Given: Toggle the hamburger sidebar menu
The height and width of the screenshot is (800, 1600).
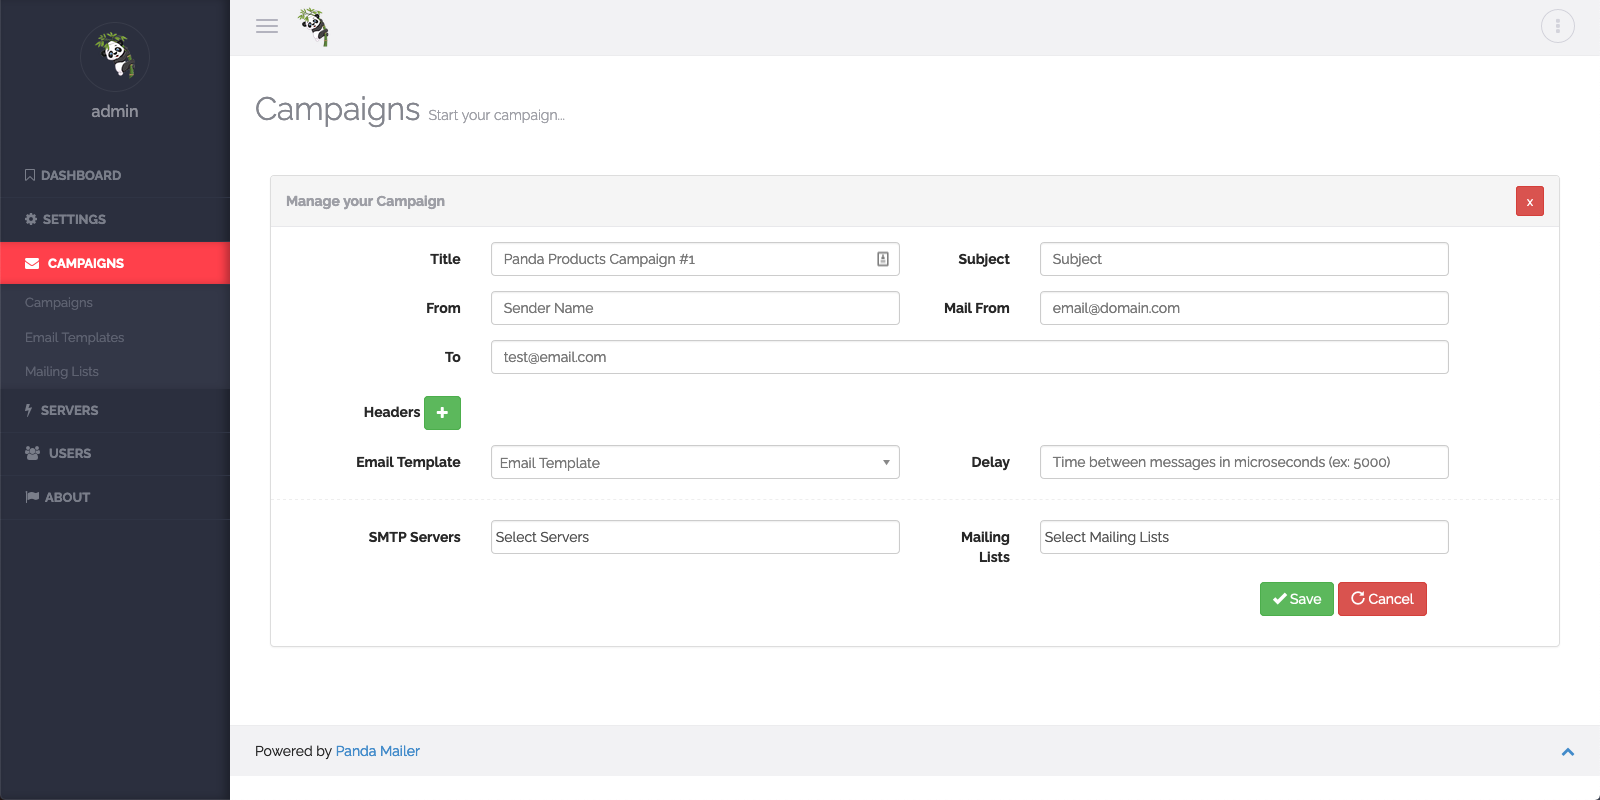Looking at the screenshot, I should point(267,27).
